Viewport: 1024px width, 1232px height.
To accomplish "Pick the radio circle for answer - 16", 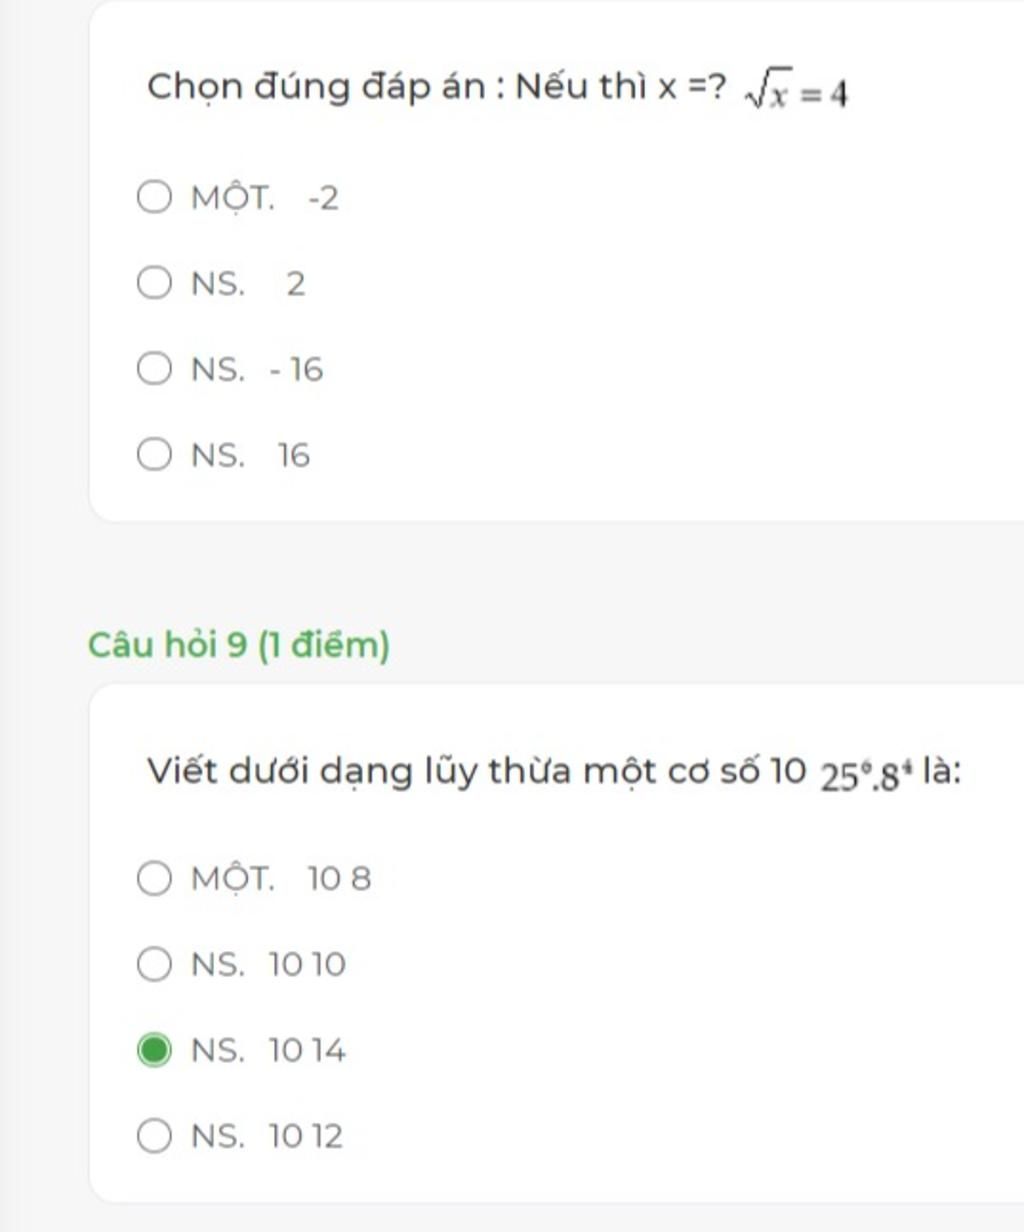I will [154, 369].
